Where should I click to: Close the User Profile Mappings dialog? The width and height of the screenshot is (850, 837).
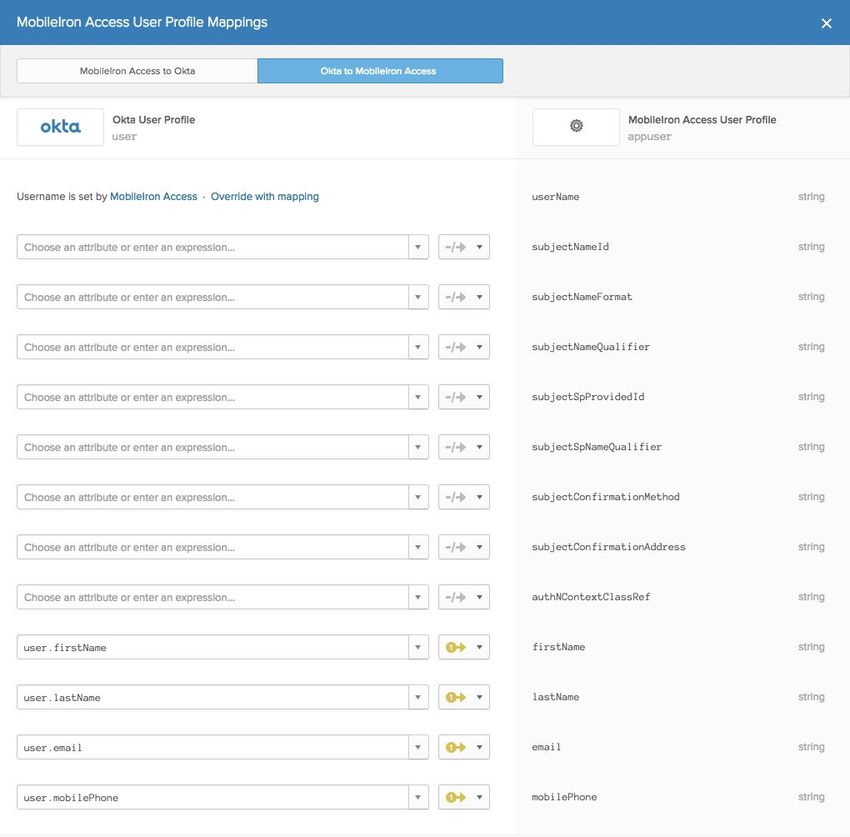coord(826,23)
